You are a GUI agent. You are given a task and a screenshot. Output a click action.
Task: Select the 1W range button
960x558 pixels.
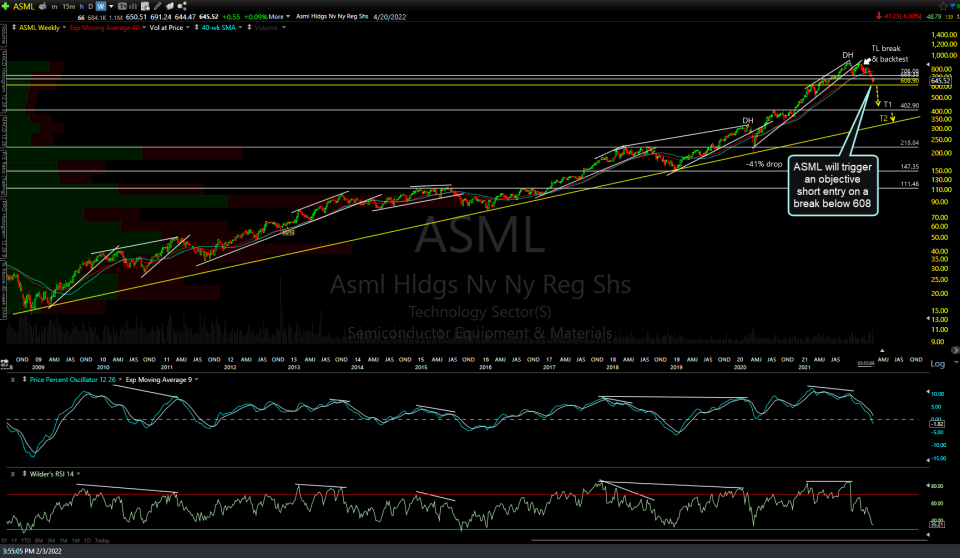click(x=76, y=540)
